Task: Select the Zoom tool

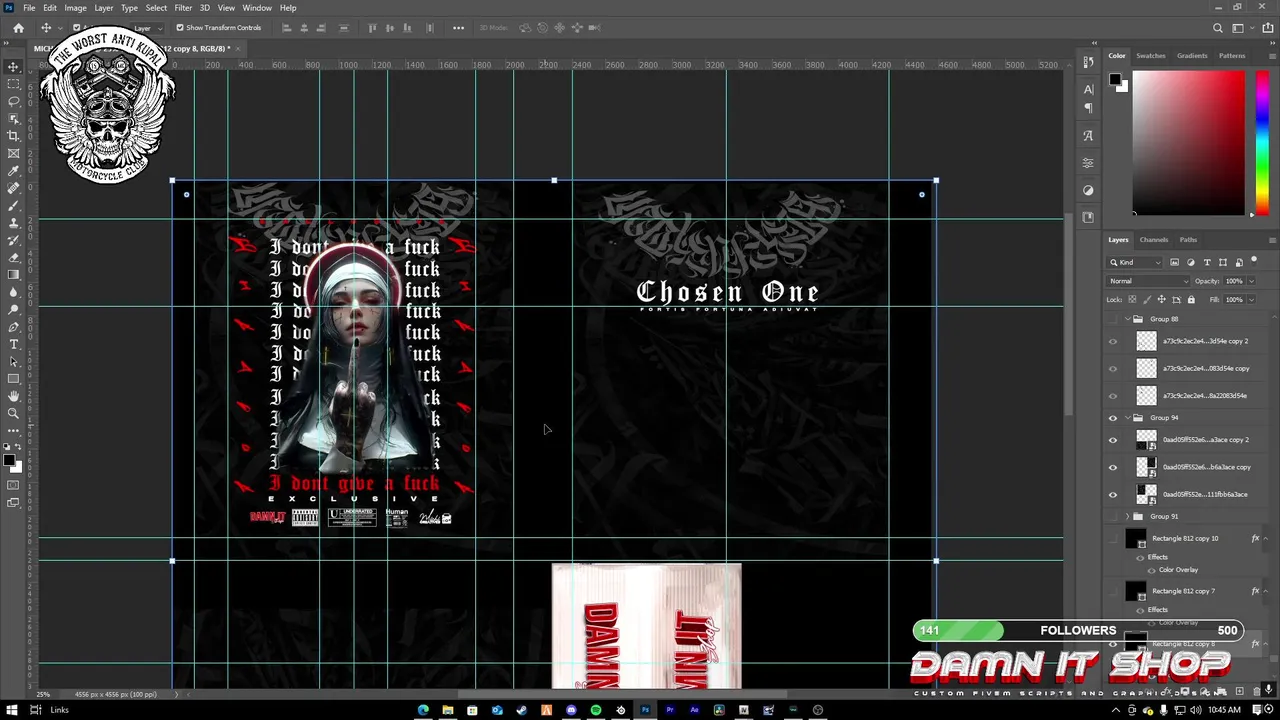Action: 13,413
